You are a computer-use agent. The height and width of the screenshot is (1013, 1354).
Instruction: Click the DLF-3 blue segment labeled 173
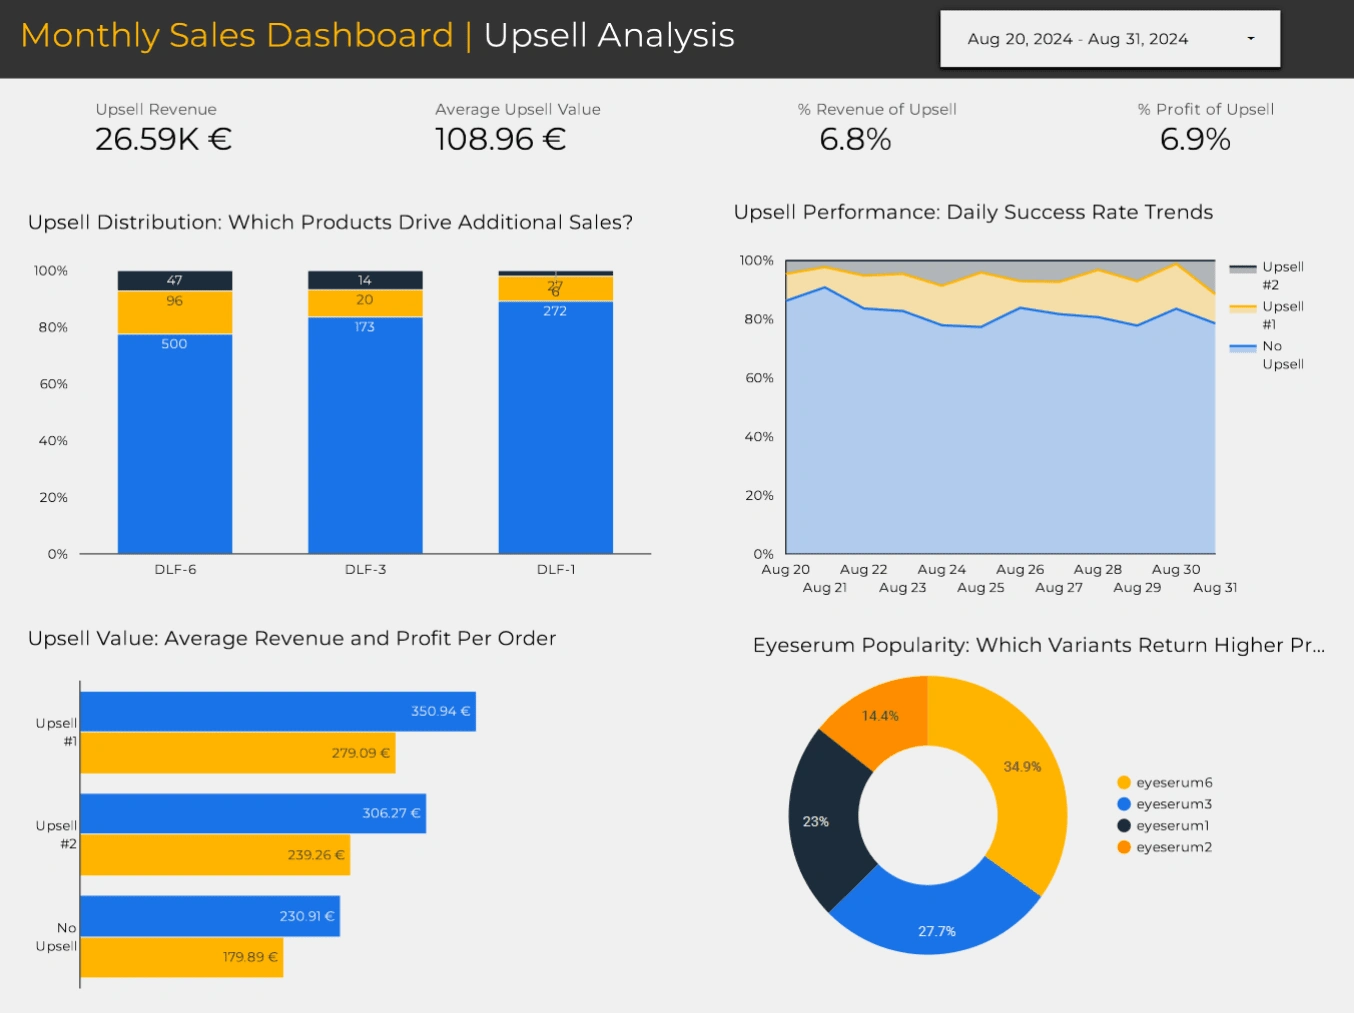365,435
